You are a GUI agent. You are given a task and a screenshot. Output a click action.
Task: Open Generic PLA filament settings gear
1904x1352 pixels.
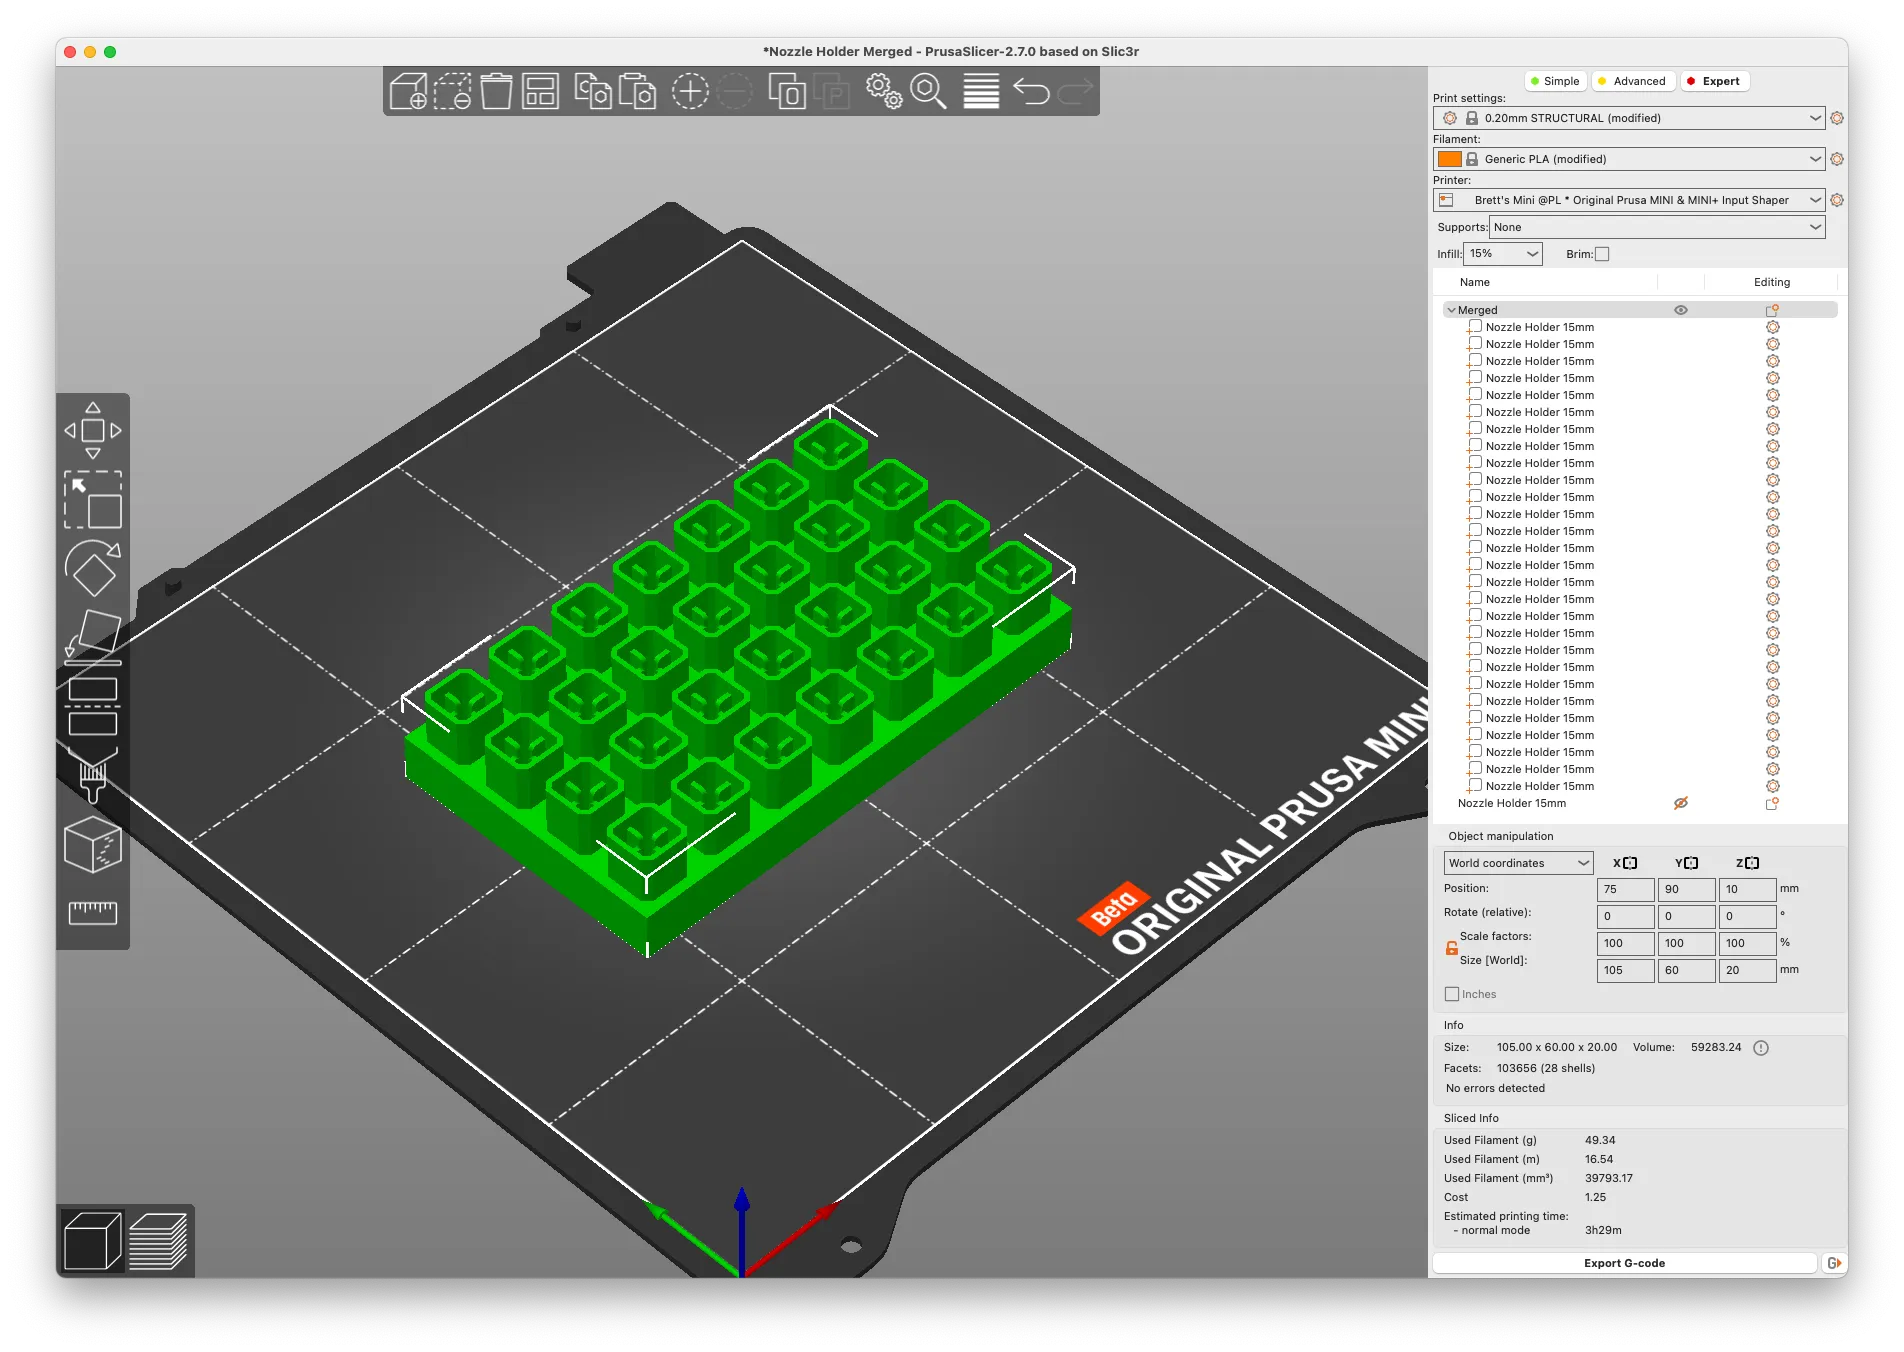(x=1837, y=159)
